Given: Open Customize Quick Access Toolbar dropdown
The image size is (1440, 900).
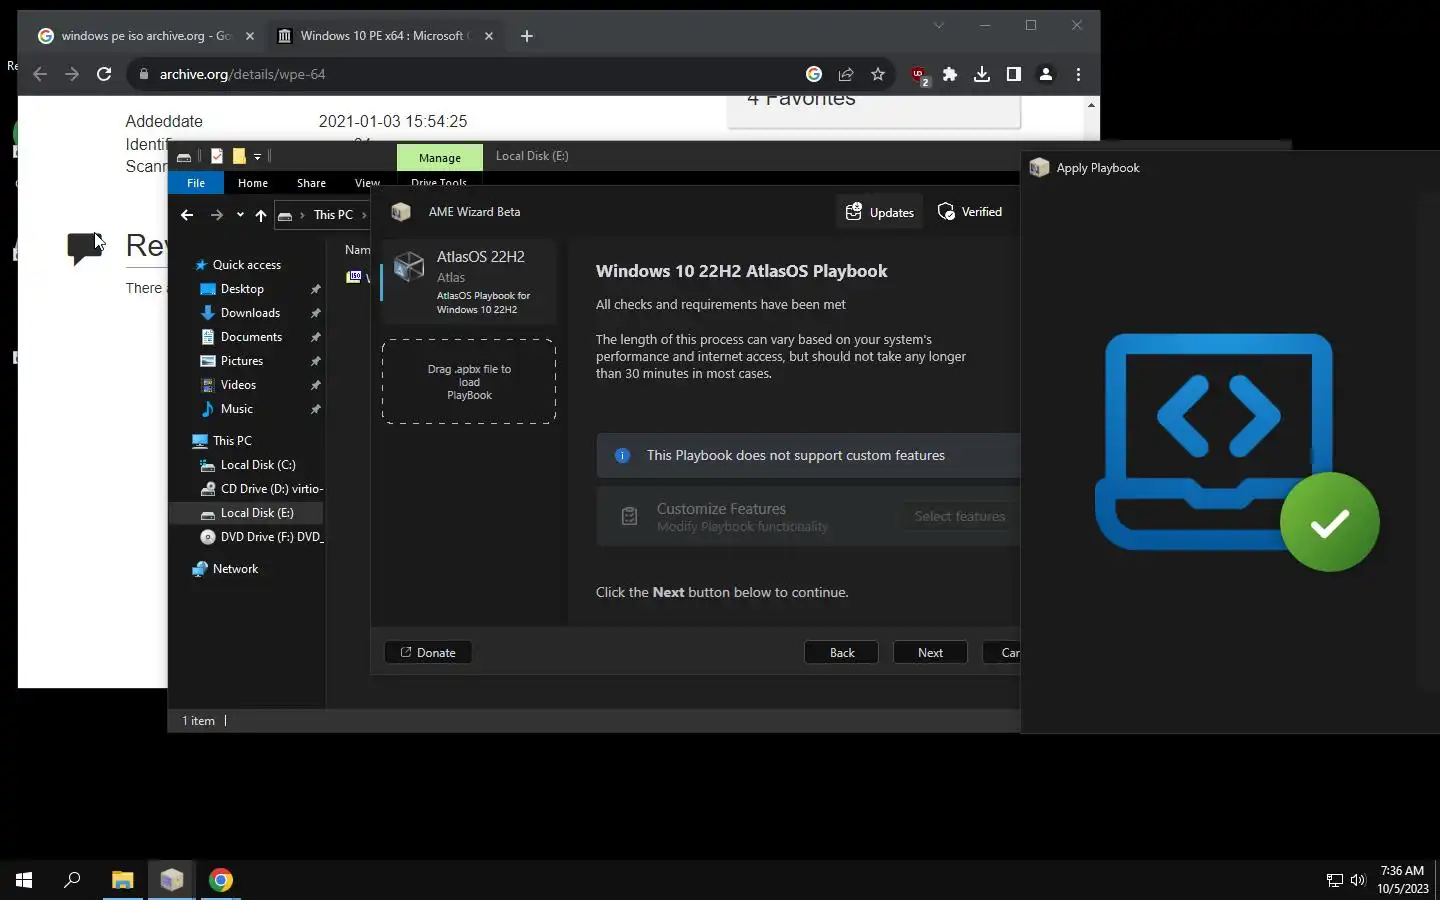Looking at the screenshot, I should click(257, 156).
